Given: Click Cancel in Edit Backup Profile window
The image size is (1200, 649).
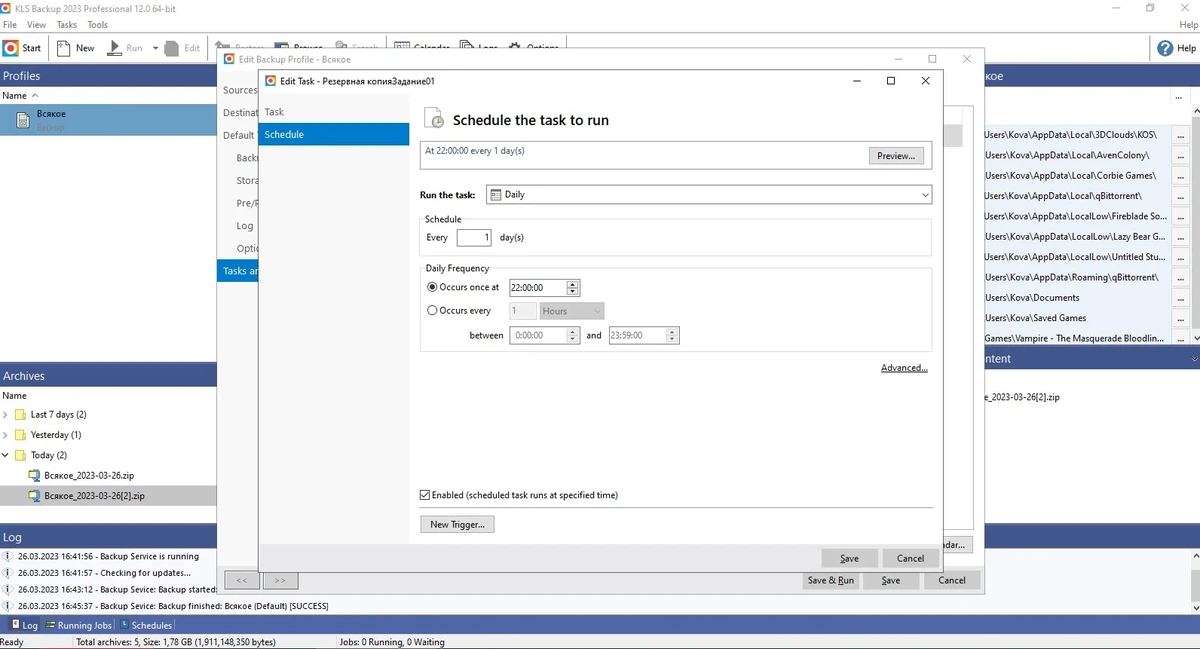Looking at the screenshot, I should pos(952,580).
